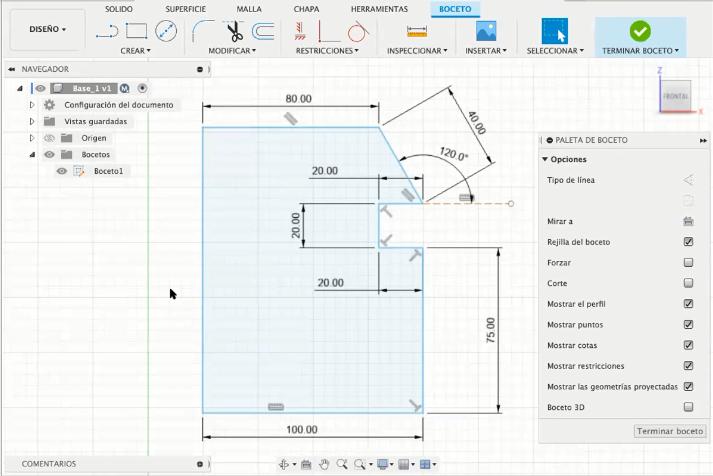This screenshot has height=476, width=713.
Task: Toggle visibility eye of Base_1 v1
Action: 40,88
